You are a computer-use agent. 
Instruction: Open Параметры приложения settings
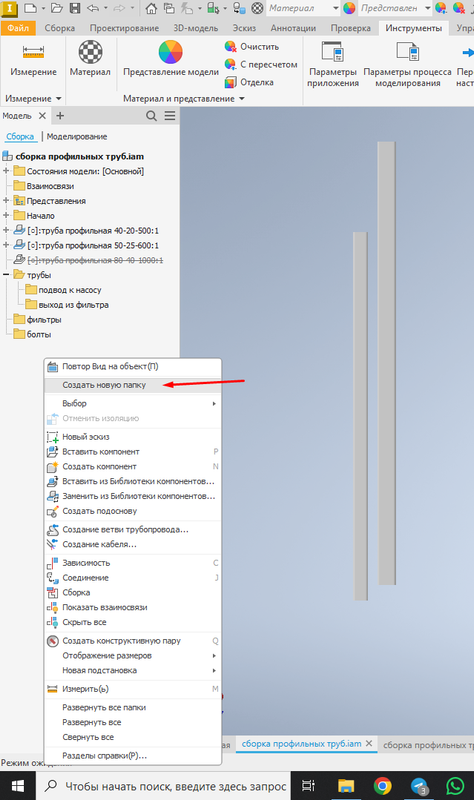[x=333, y=64]
